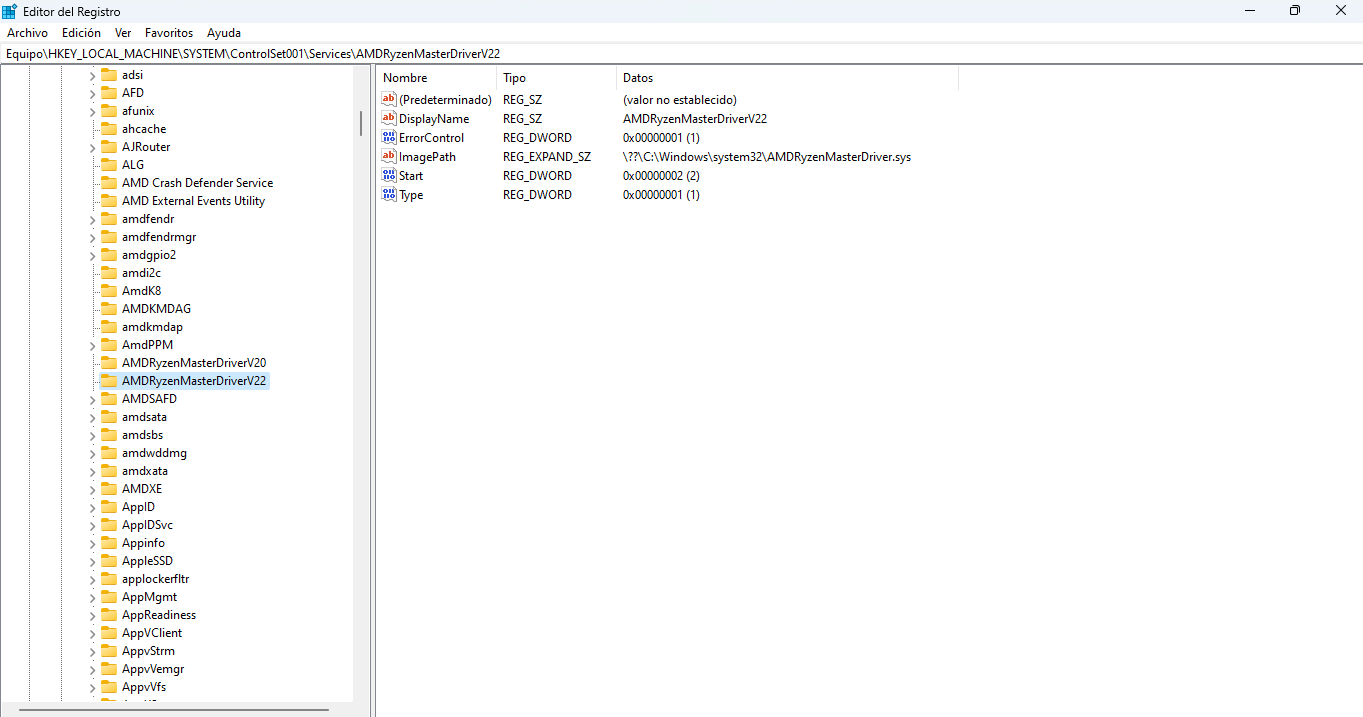Click the Datos column header
This screenshot has width=1363, height=717.
(787, 78)
